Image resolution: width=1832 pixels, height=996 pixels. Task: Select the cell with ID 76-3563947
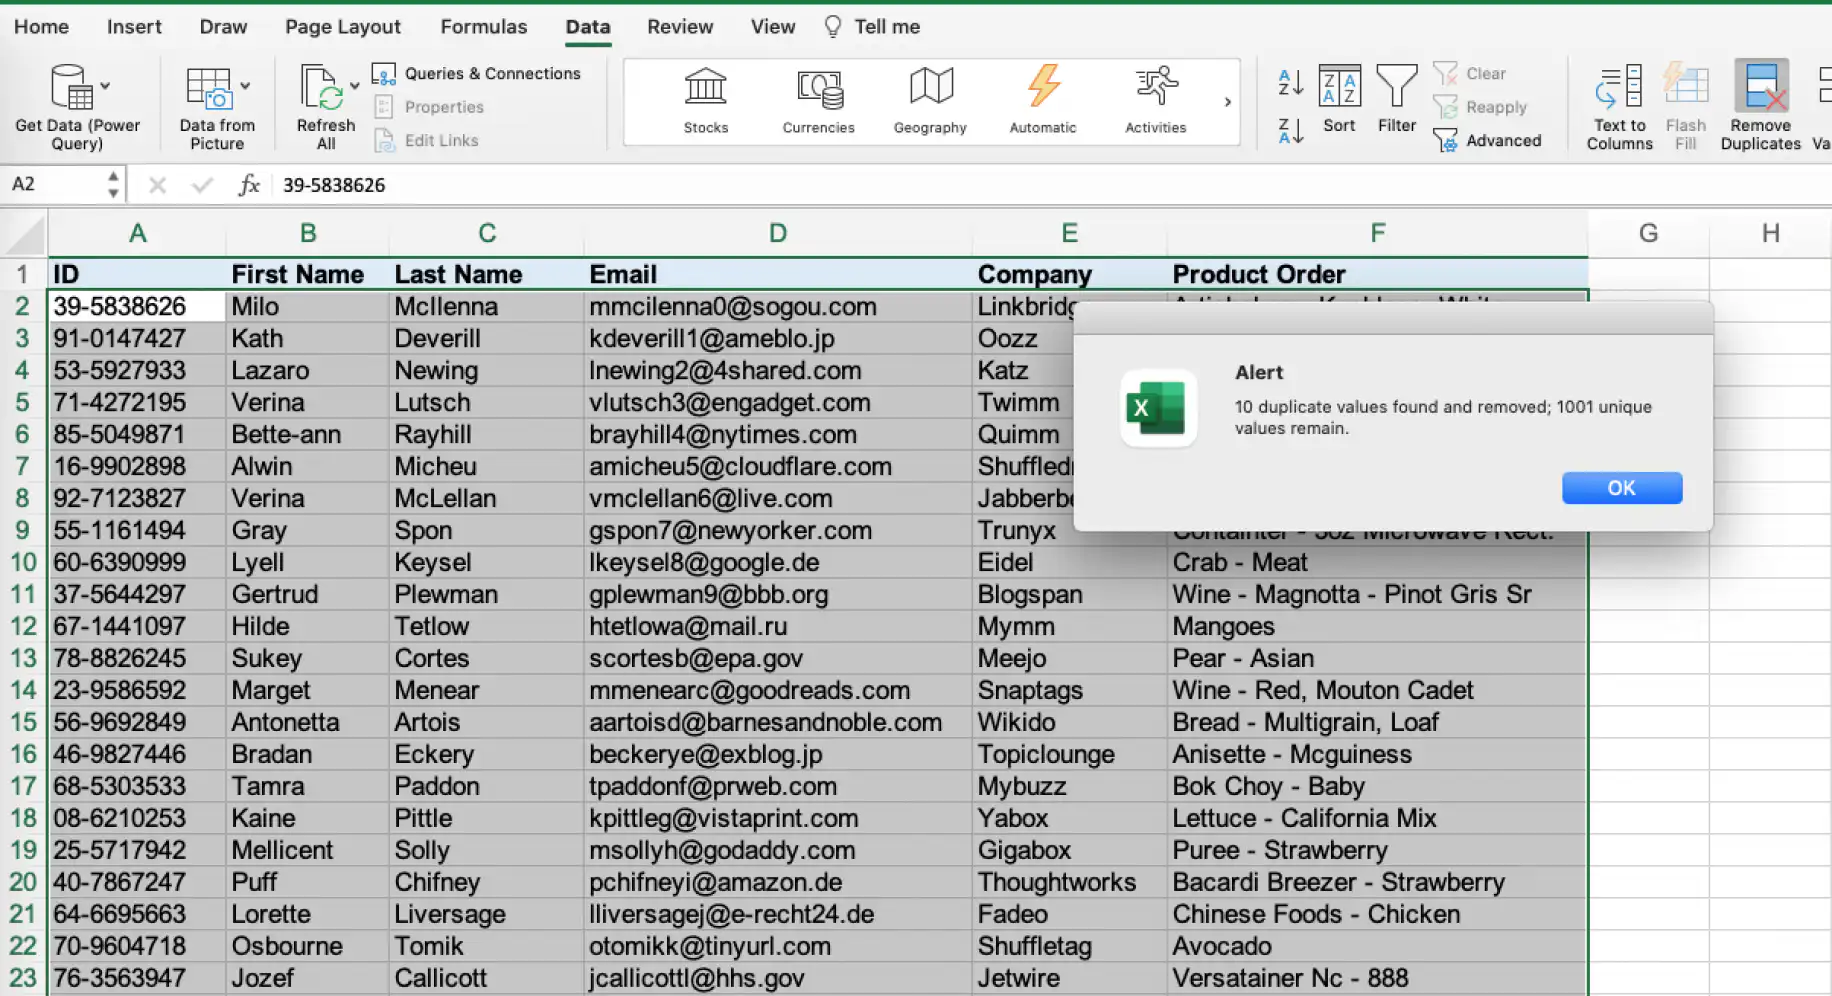pos(137,978)
